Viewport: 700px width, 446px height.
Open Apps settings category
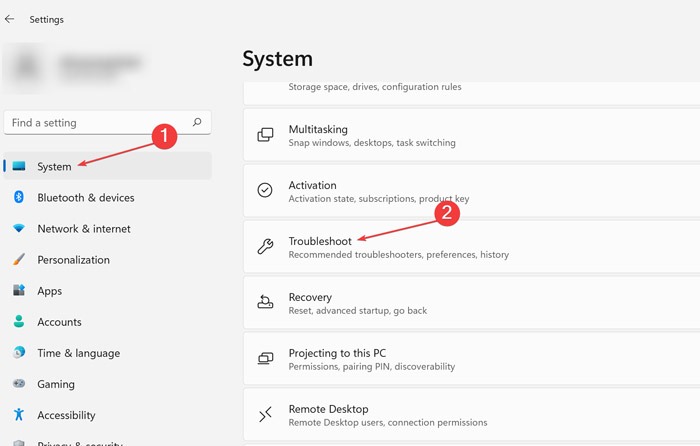click(x=50, y=291)
